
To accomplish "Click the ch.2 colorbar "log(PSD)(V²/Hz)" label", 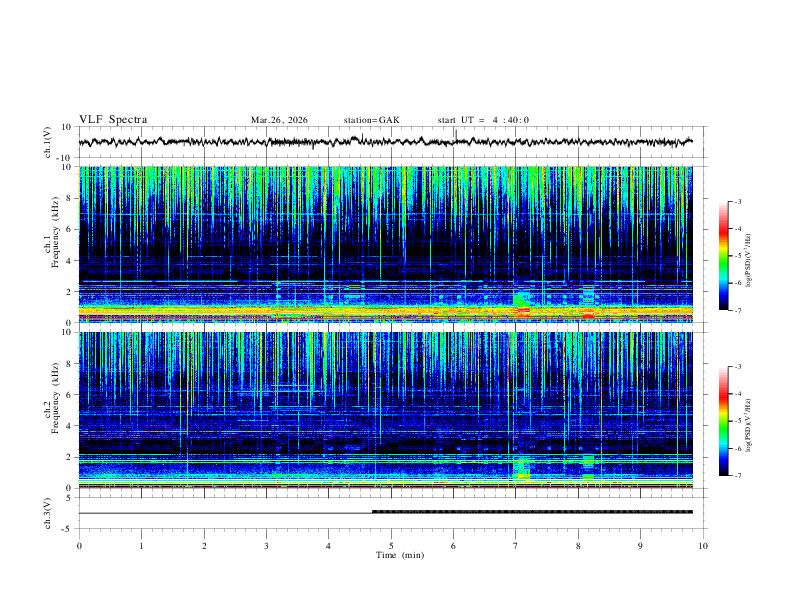I will 749,425.
